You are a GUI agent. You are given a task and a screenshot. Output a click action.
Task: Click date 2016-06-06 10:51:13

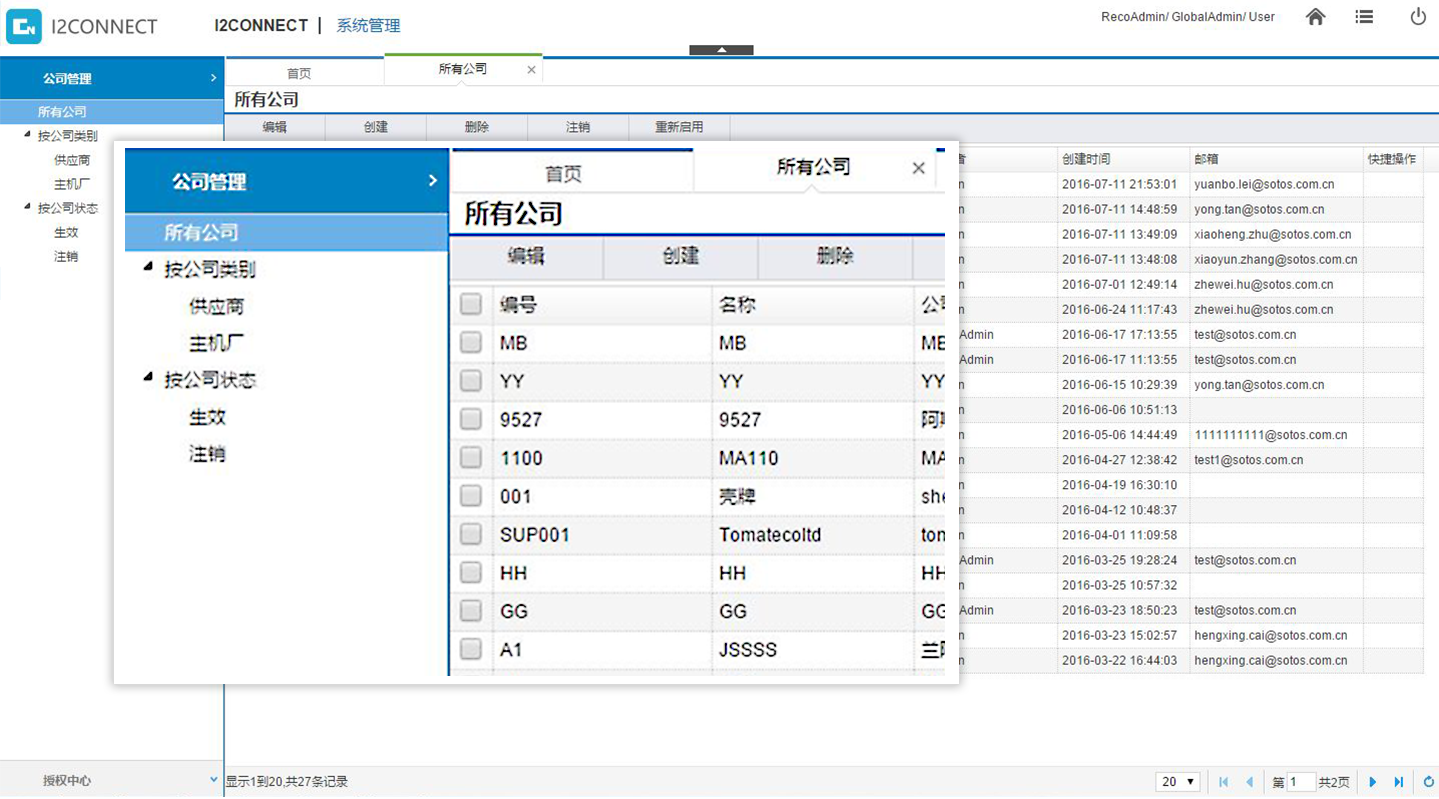[x=1120, y=410]
